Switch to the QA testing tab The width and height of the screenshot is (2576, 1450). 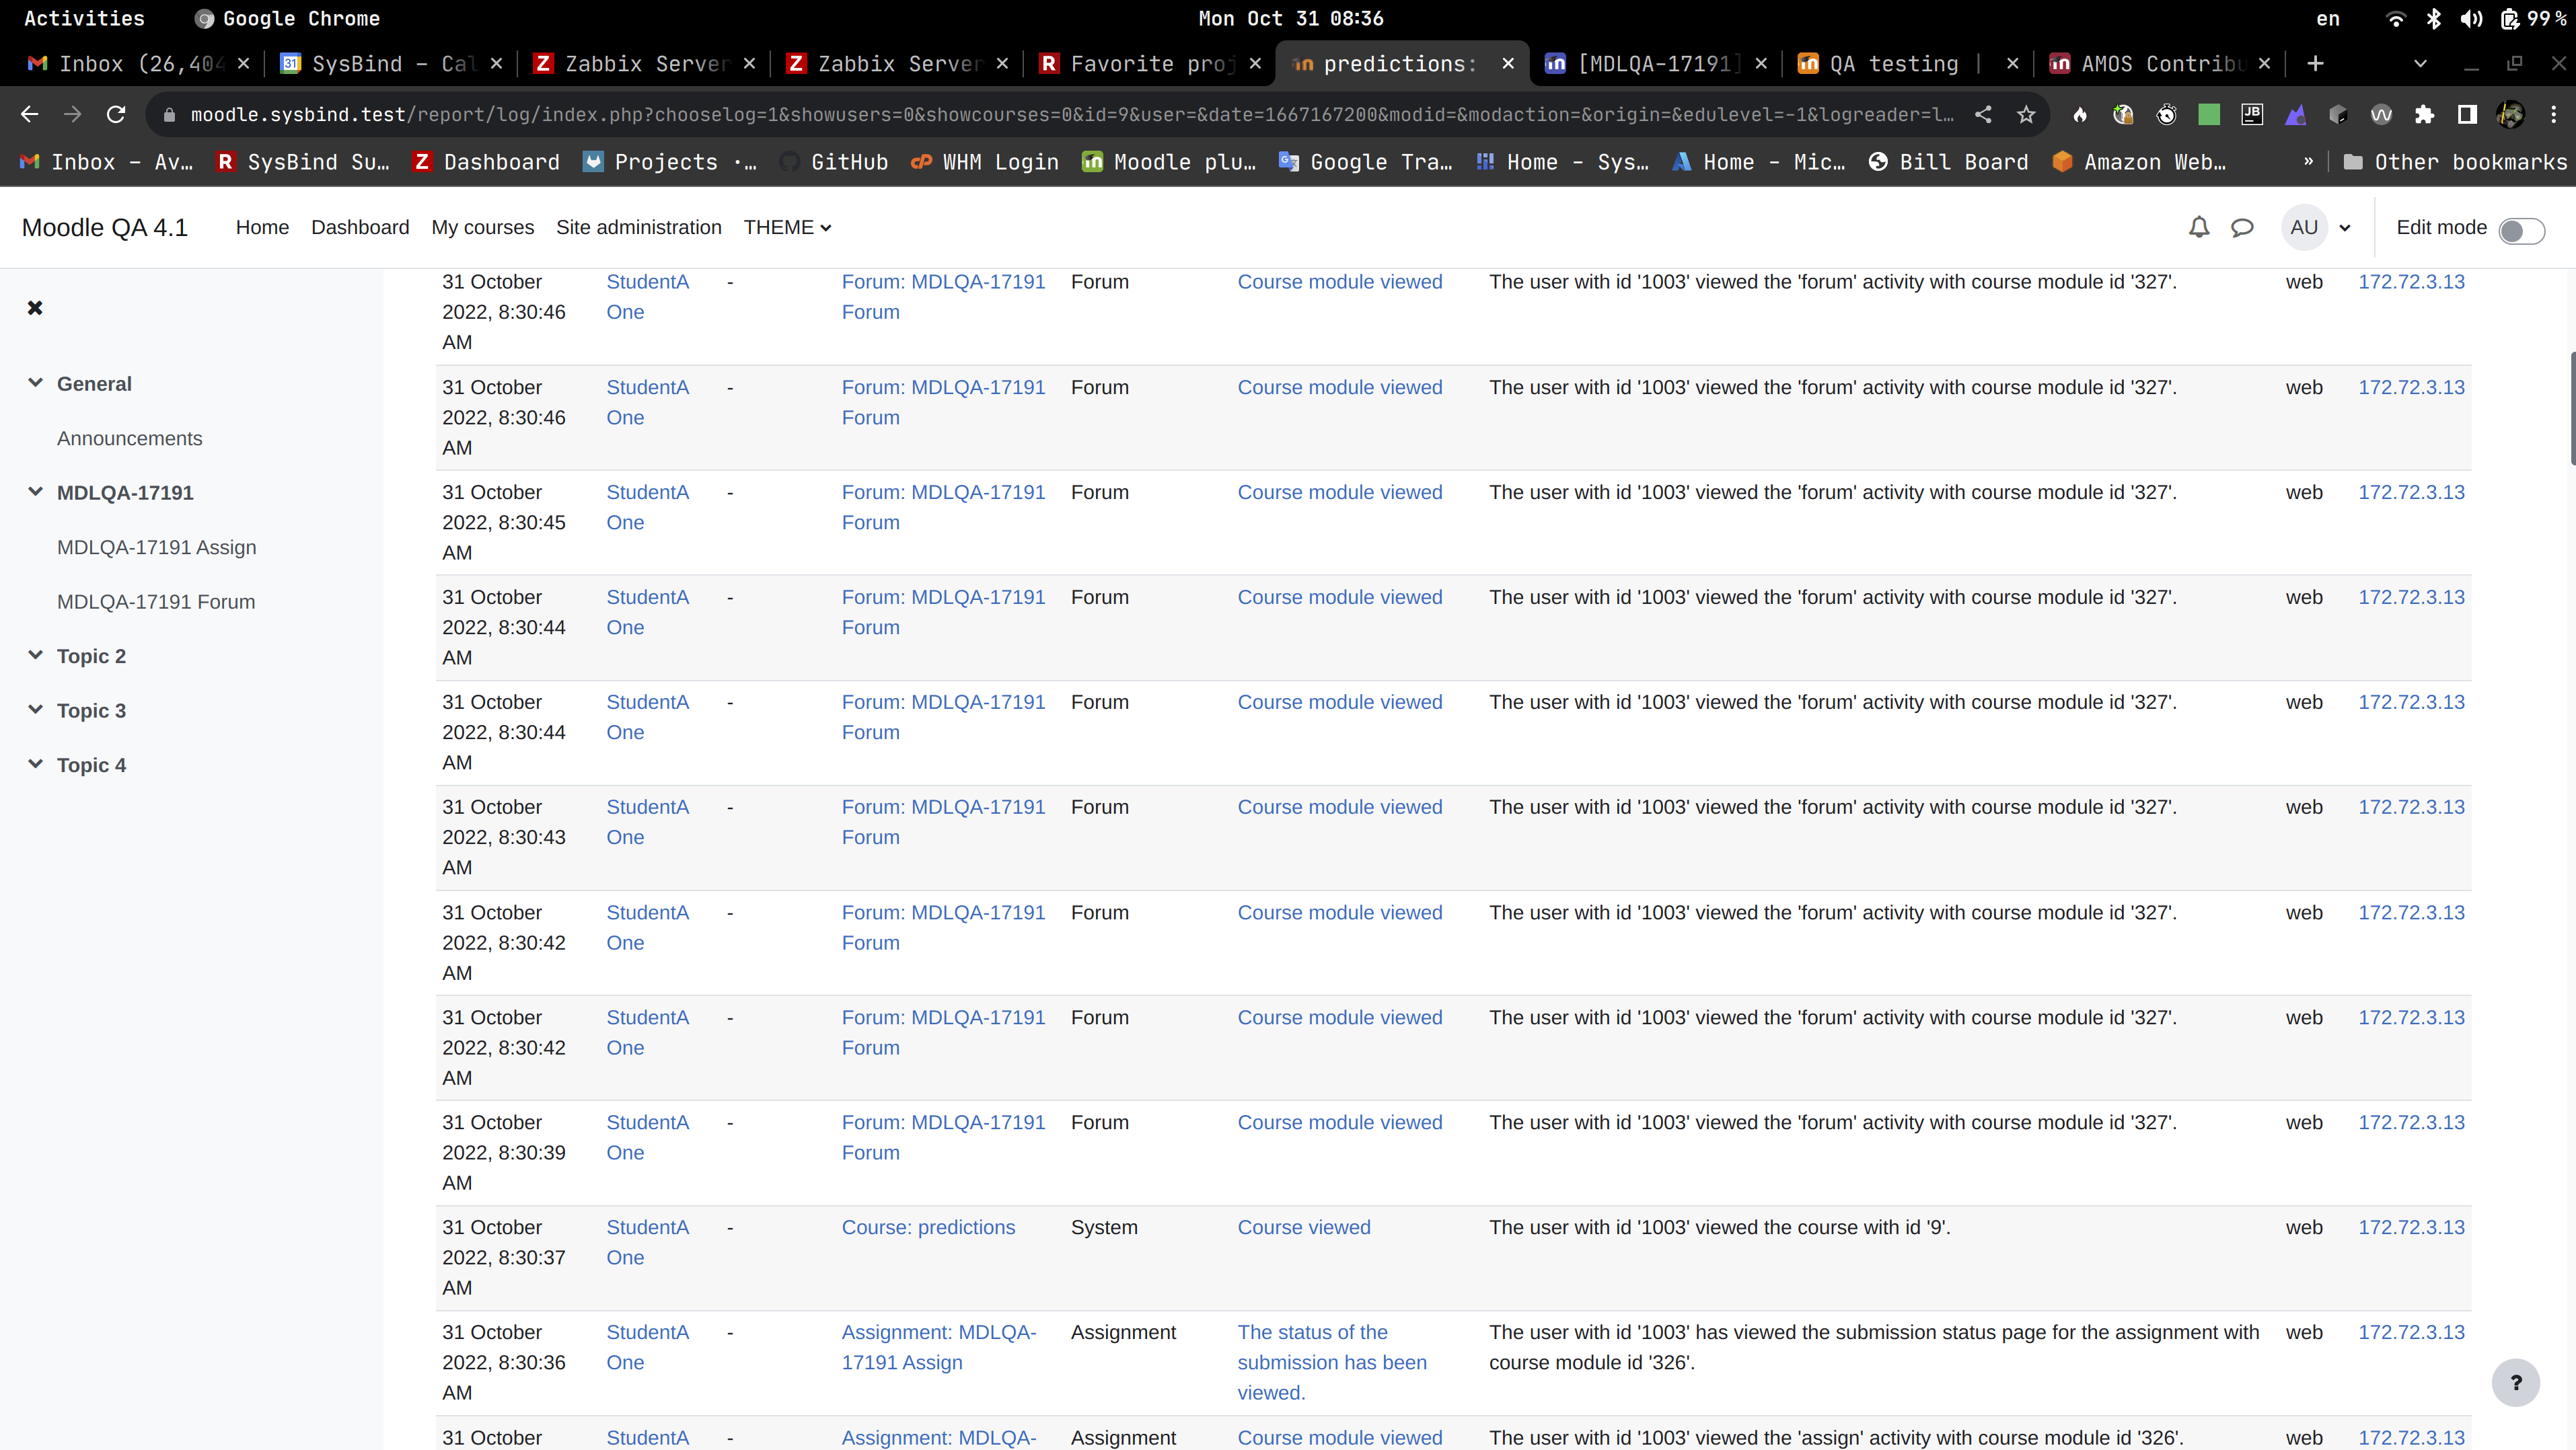tap(1907, 64)
